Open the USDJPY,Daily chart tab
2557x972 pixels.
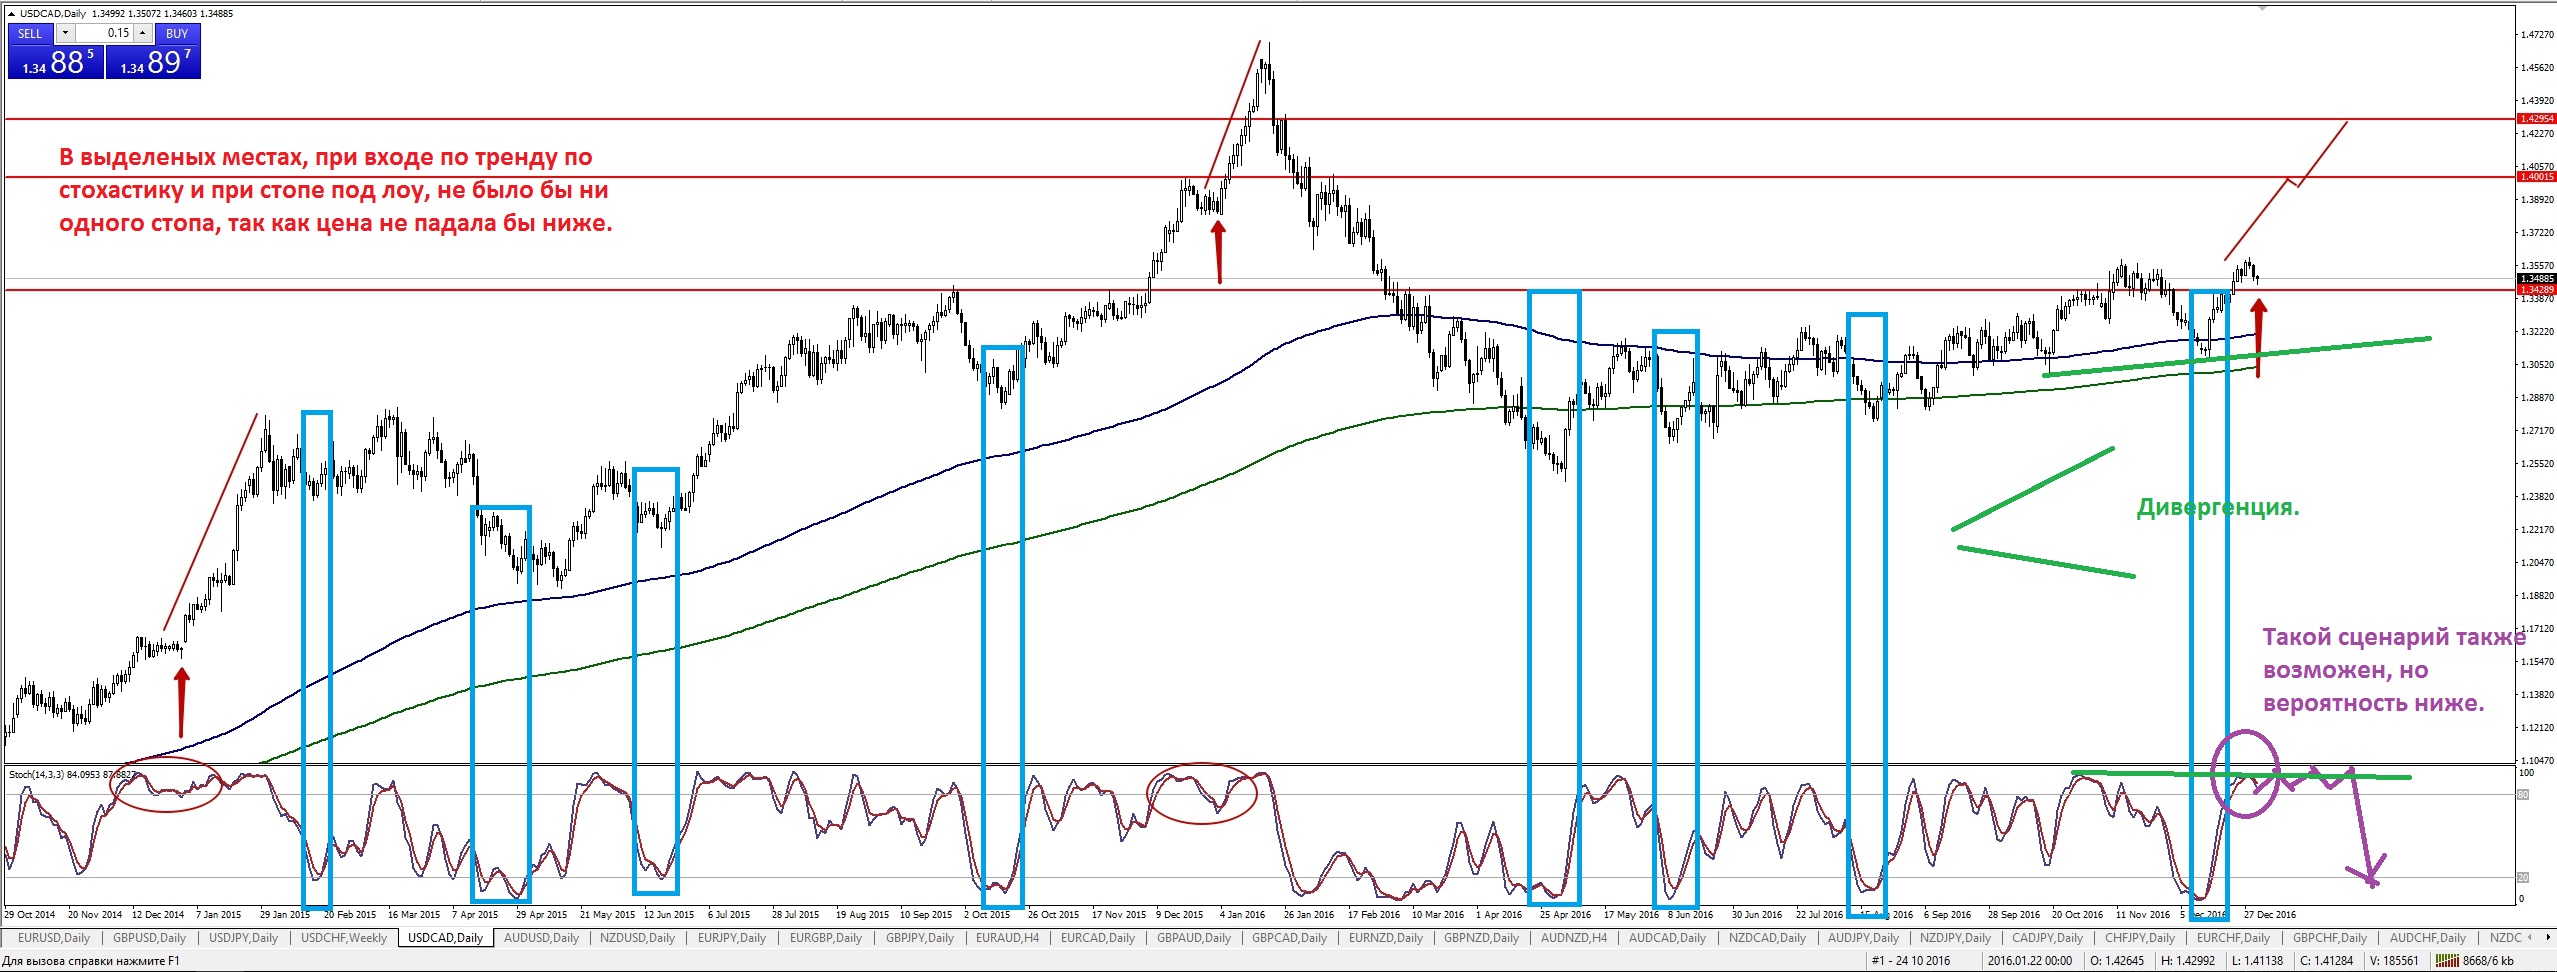[243, 938]
